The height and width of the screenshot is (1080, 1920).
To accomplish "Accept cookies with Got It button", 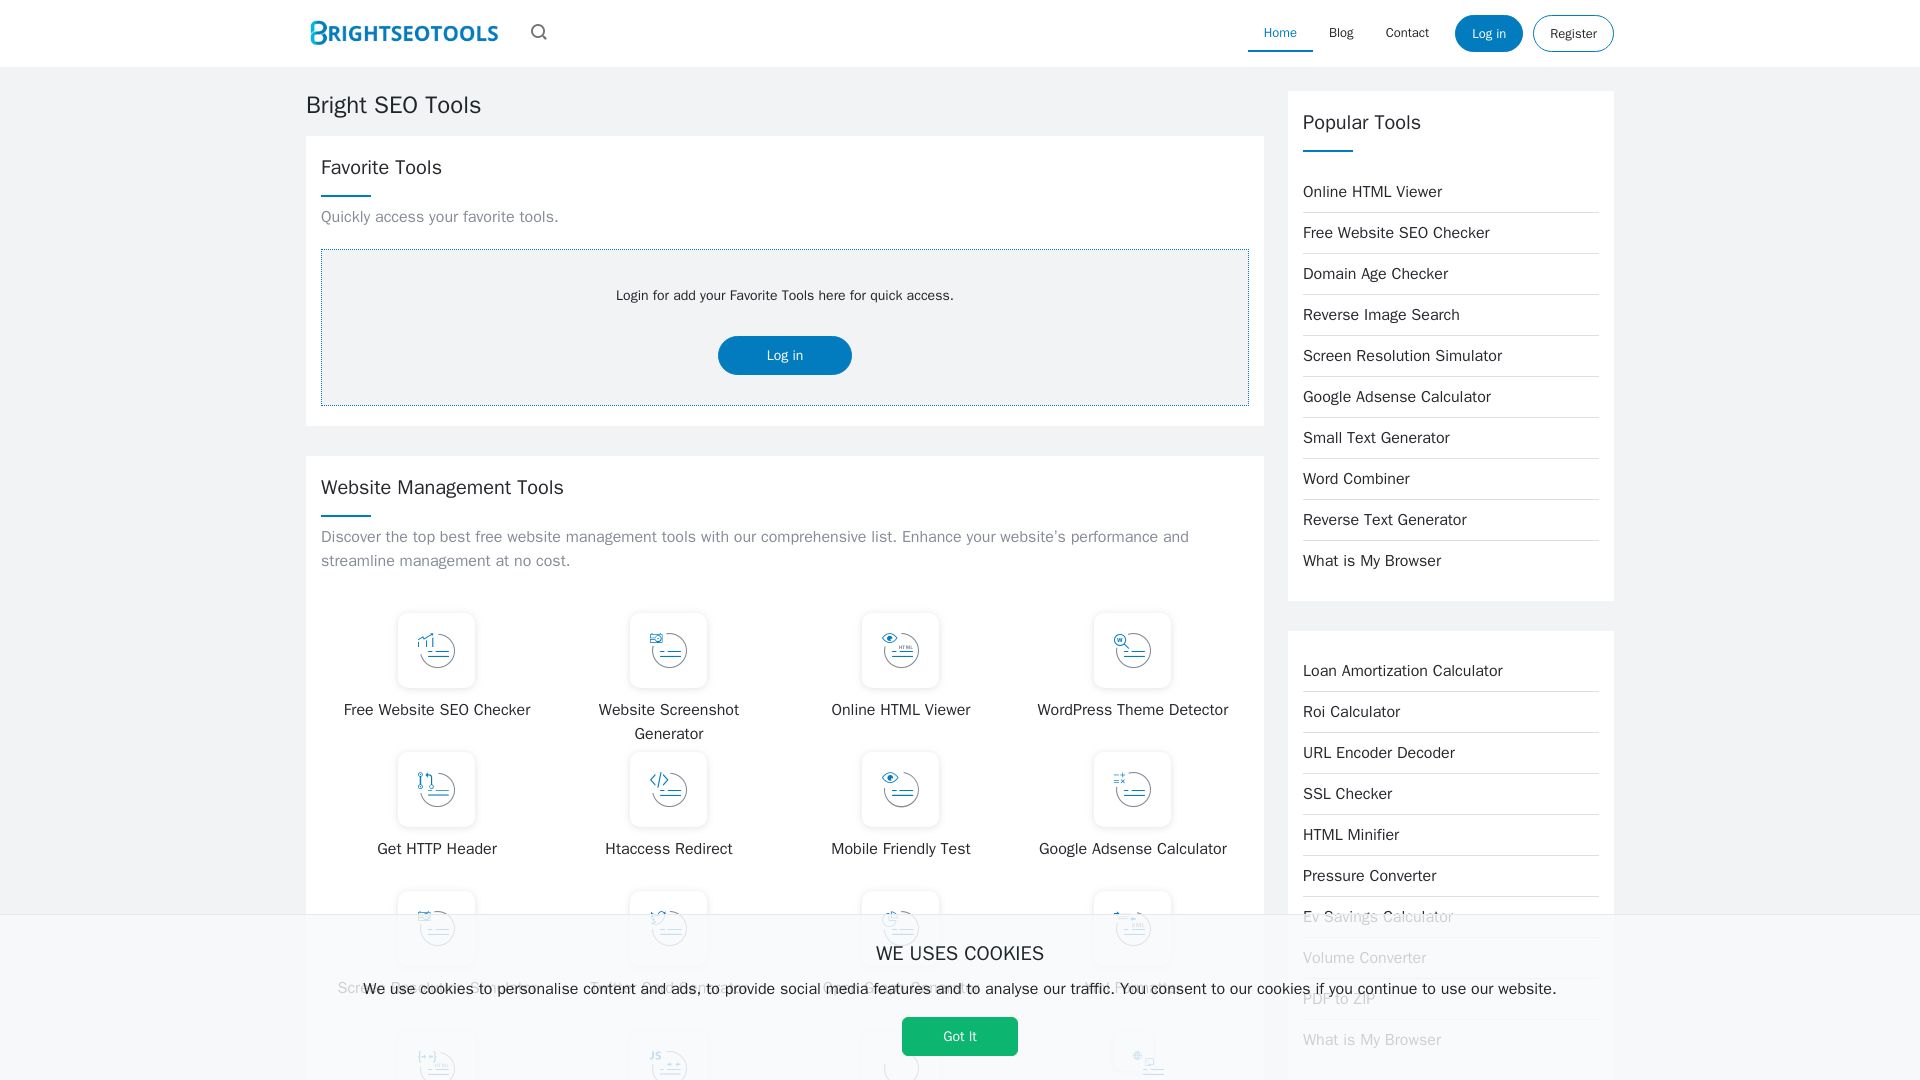I will coord(960,1037).
